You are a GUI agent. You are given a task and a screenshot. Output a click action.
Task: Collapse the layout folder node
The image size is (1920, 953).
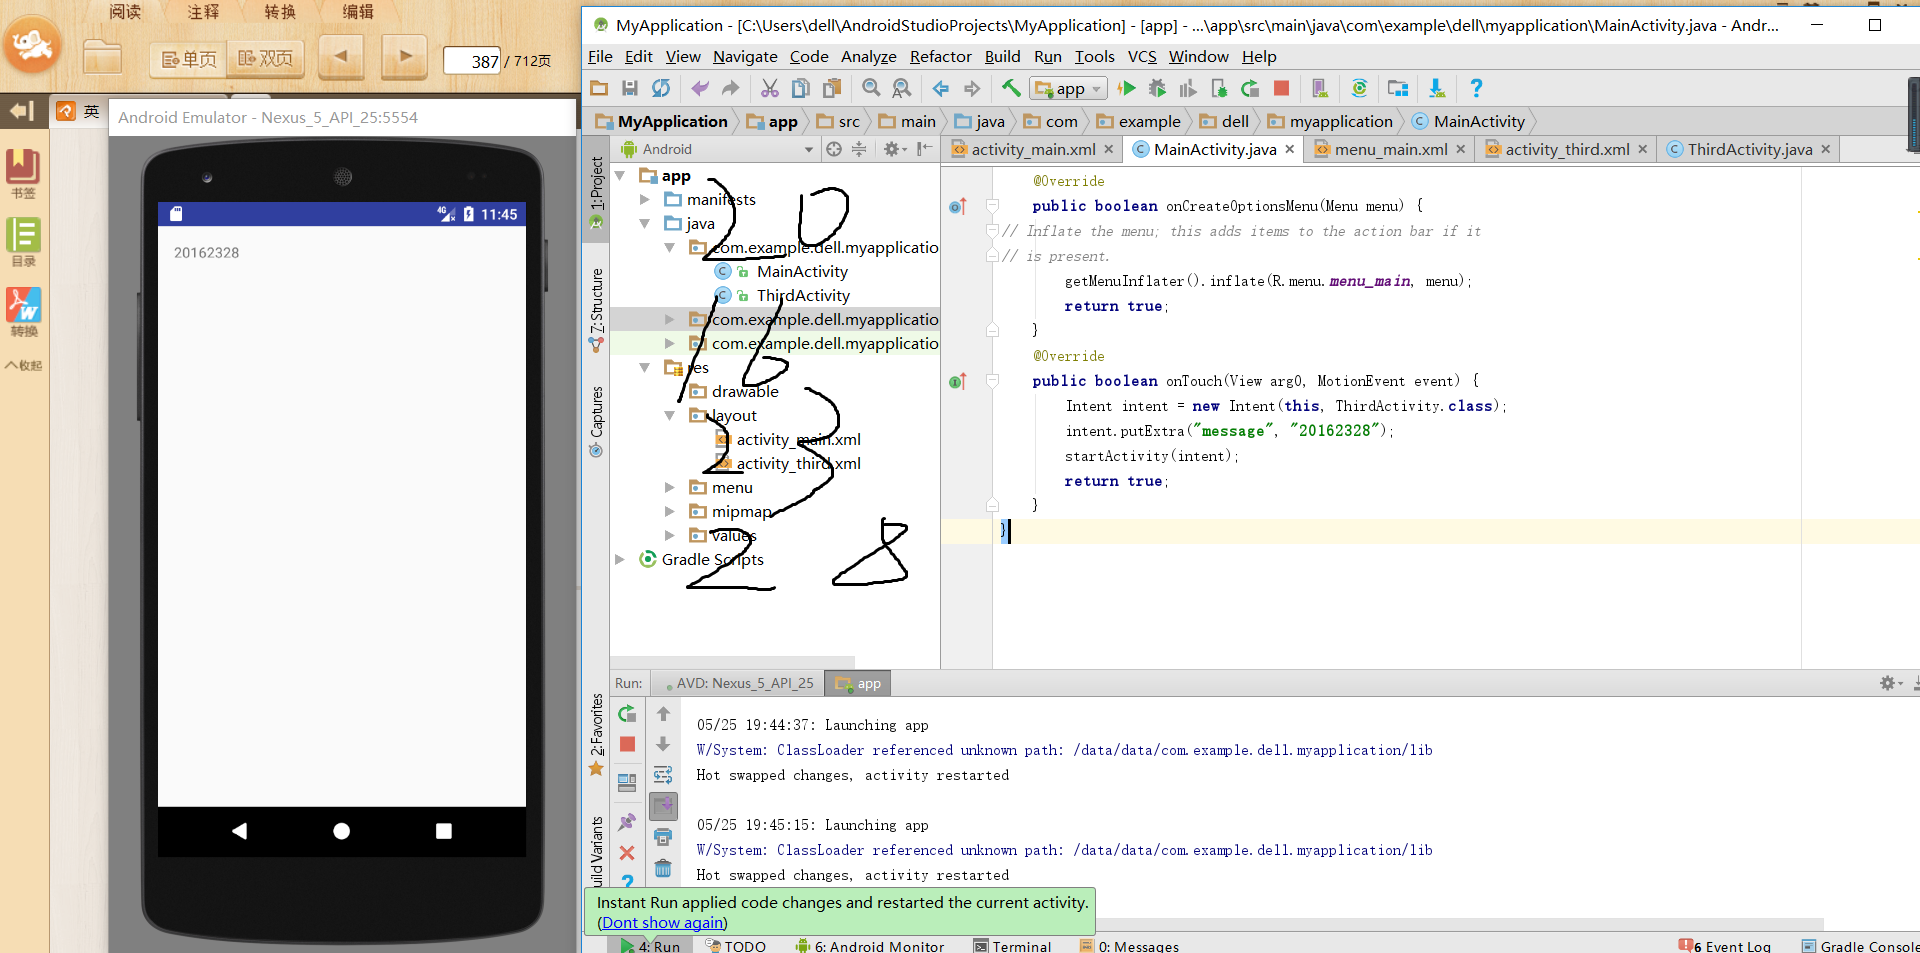(670, 416)
